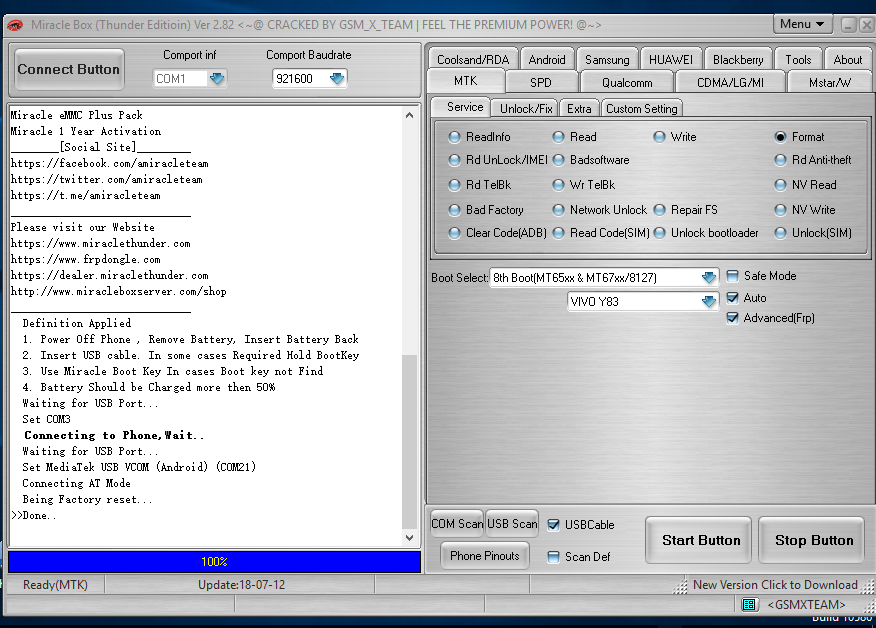876x628 pixels.
Task: Click the Ready(MTK) status text
Action: (x=55, y=584)
